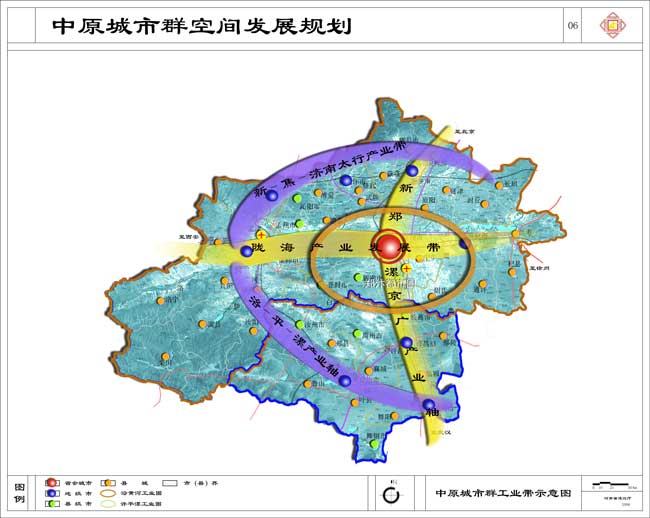Click the green county-level city symbol in legend
This screenshot has width=650, height=518.
[x=50, y=504]
